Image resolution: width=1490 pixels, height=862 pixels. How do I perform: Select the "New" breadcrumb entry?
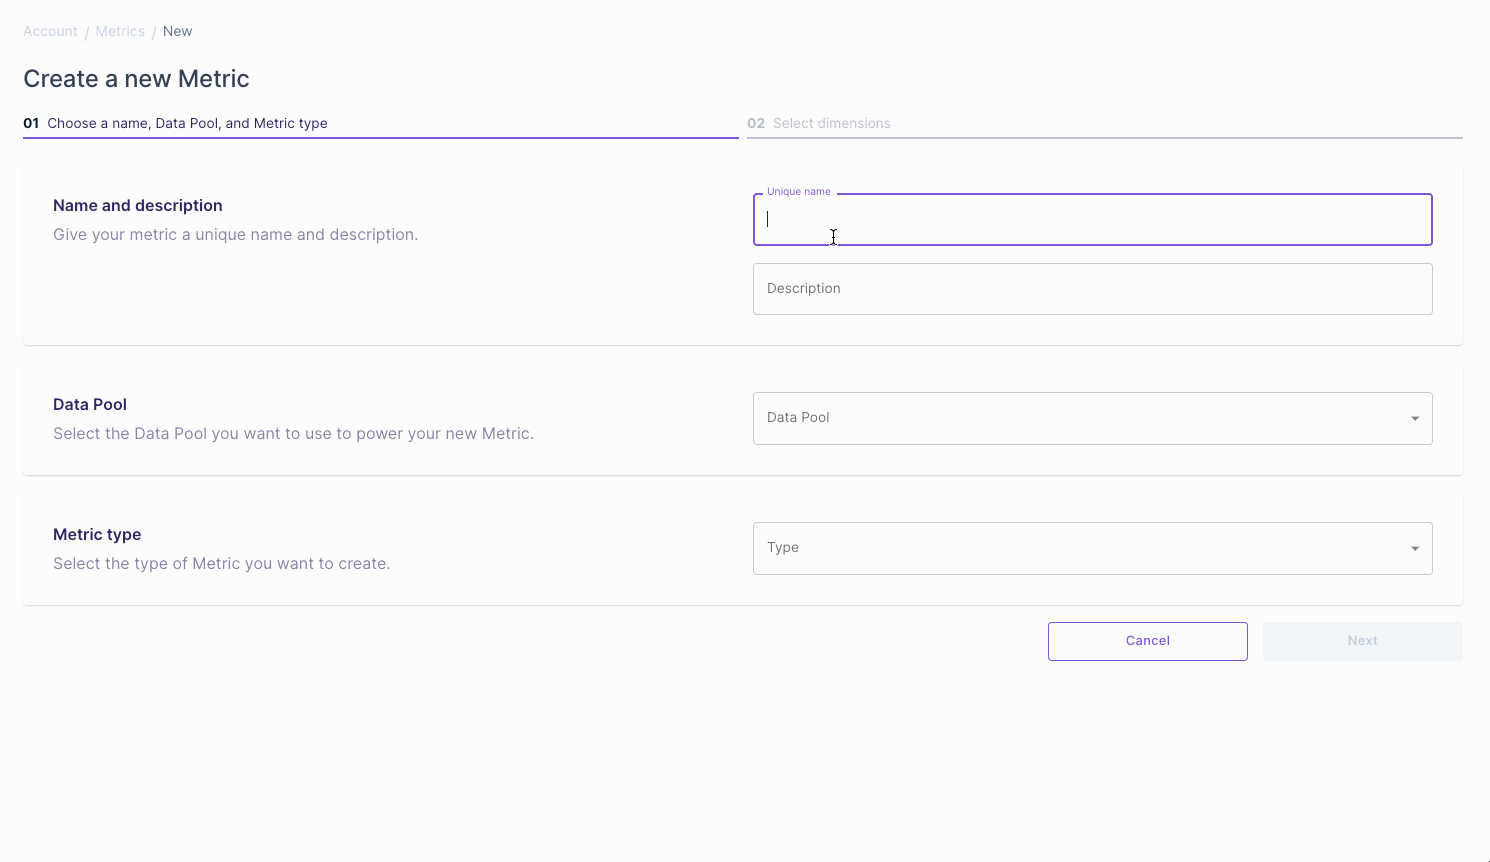pyautogui.click(x=177, y=31)
